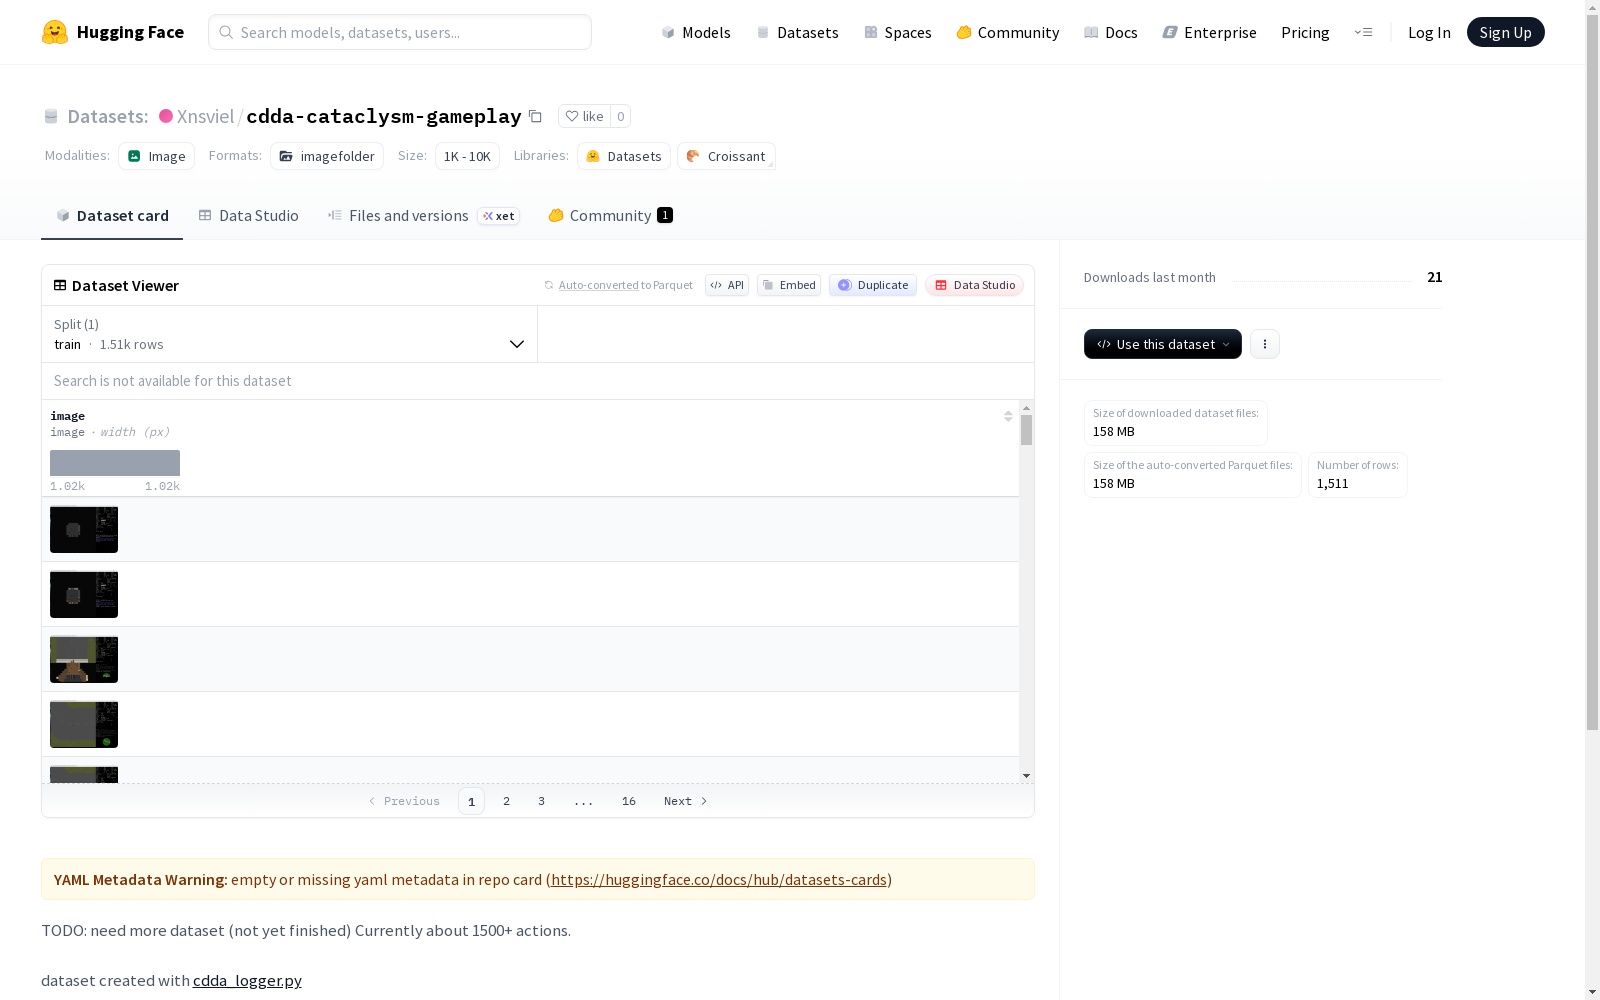Open the cdda_logger.py link
Image resolution: width=1600 pixels, height=1000 pixels.
pyautogui.click(x=247, y=981)
